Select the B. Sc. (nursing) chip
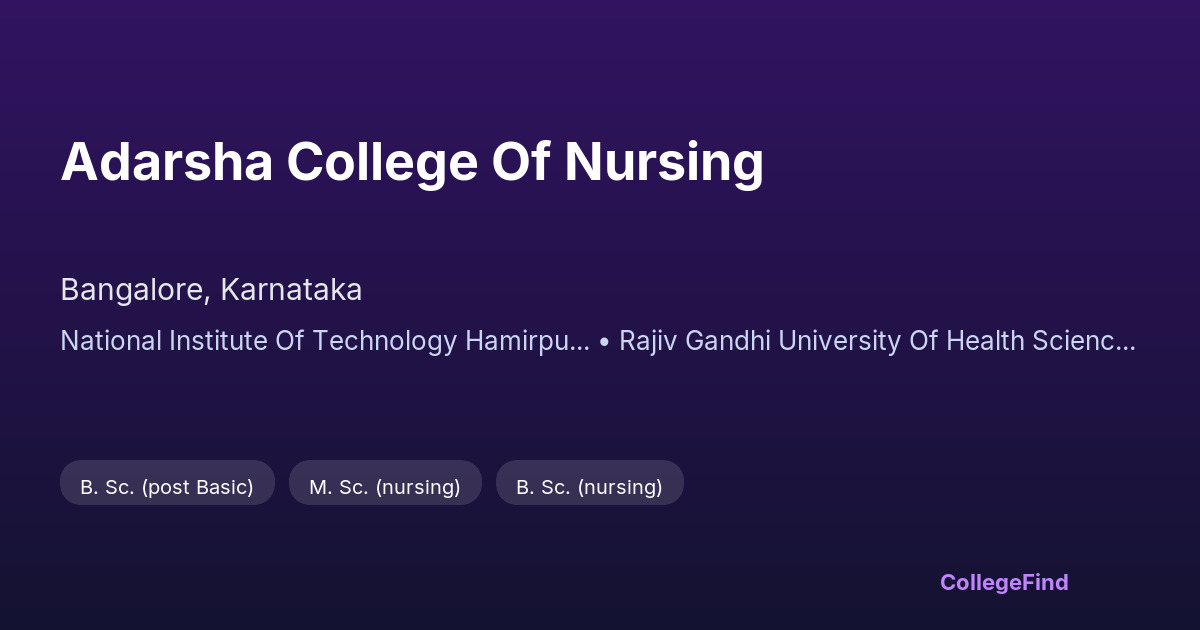This screenshot has height=630, width=1200. tap(589, 487)
